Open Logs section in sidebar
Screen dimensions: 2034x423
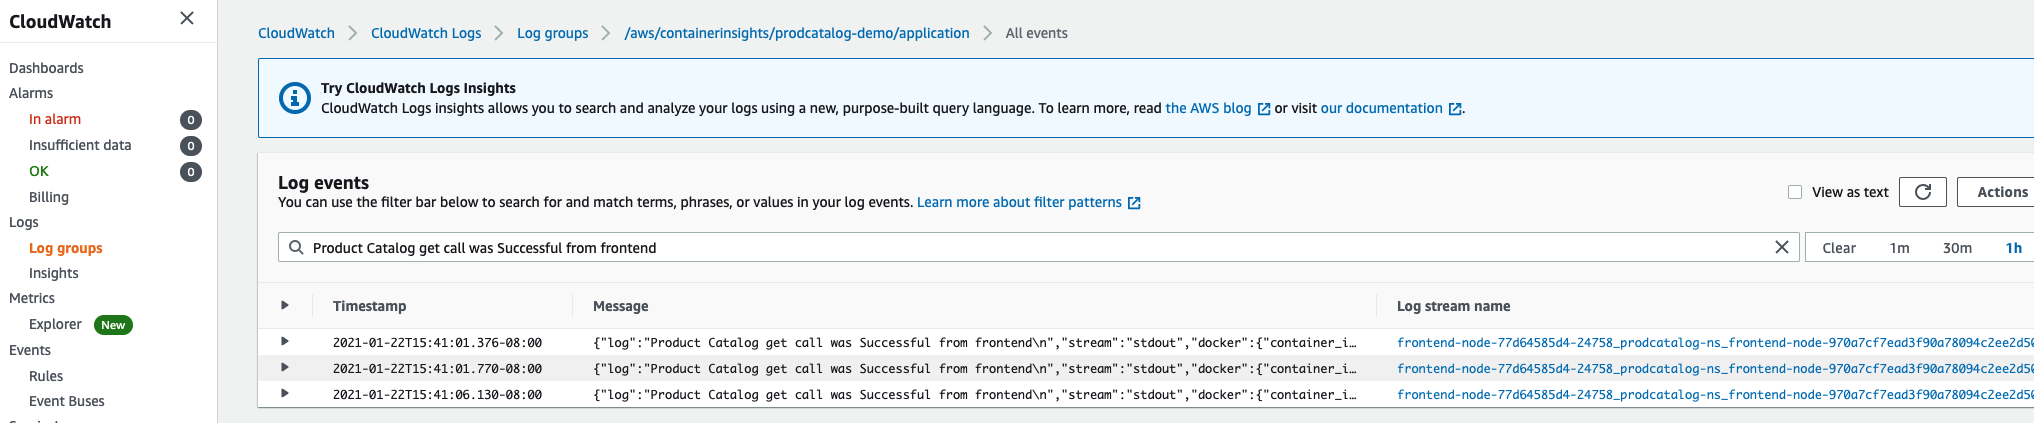coord(24,222)
